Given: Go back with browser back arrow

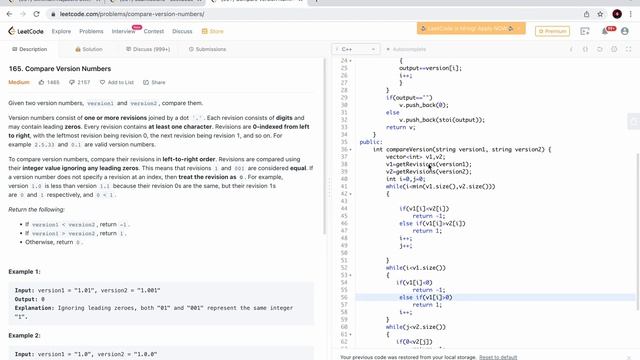Looking at the screenshot, I should point(9,14).
